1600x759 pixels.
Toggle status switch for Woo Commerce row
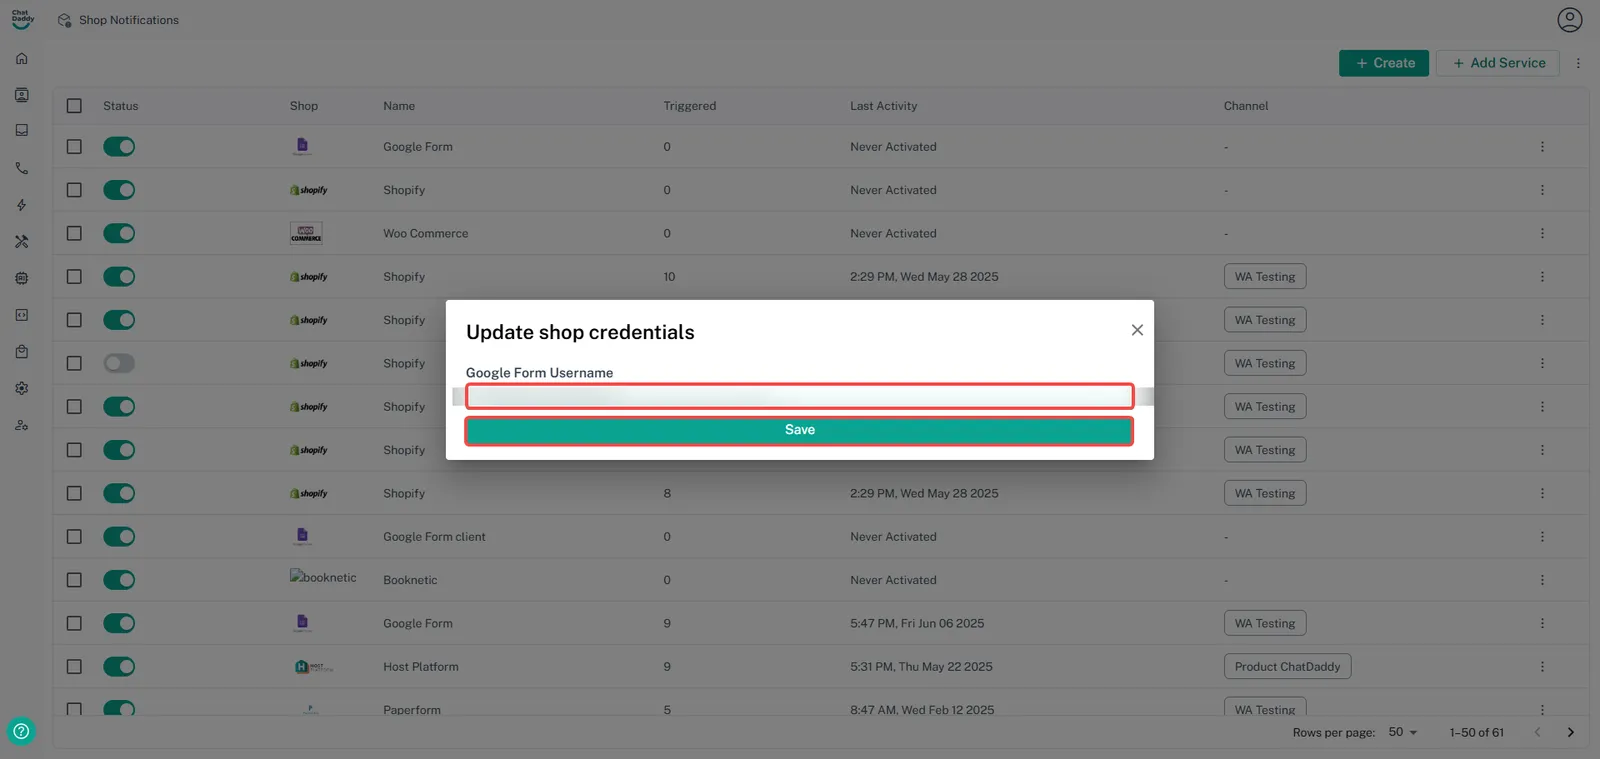[119, 233]
